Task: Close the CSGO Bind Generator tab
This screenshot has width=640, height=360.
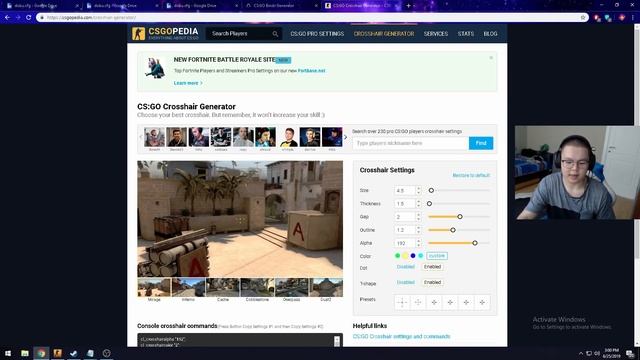Action: tap(316, 6)
